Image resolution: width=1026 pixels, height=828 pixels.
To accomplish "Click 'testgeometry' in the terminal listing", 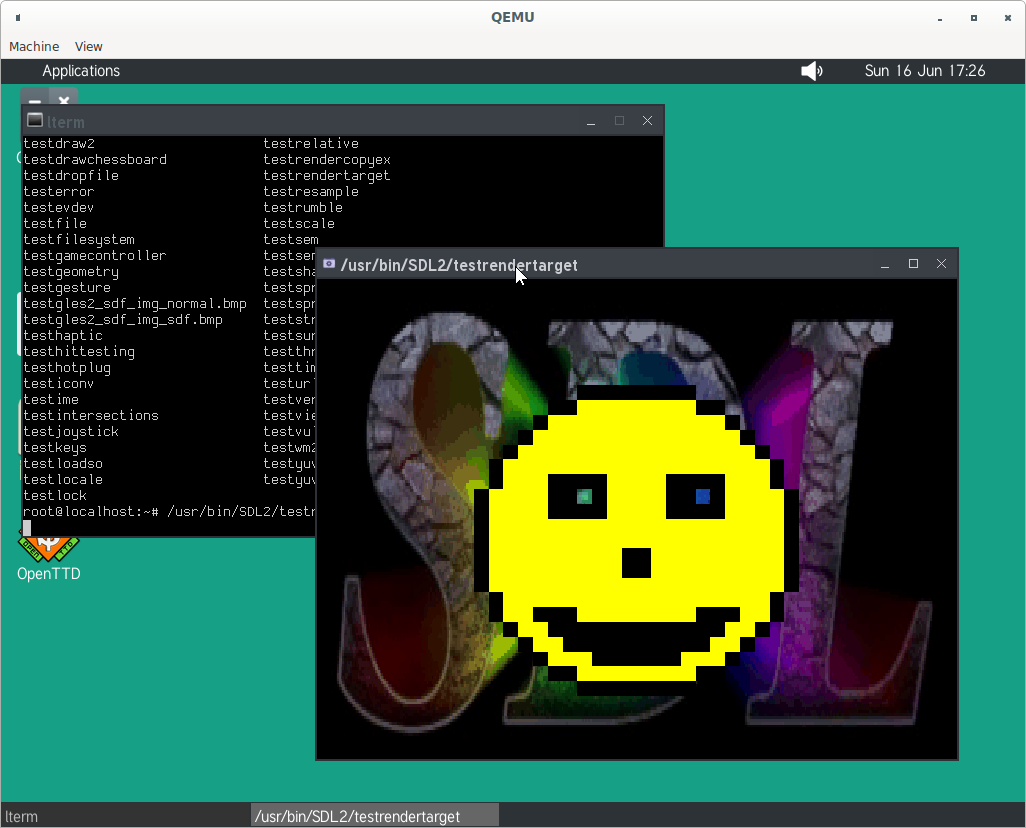I will coord(71,272).
